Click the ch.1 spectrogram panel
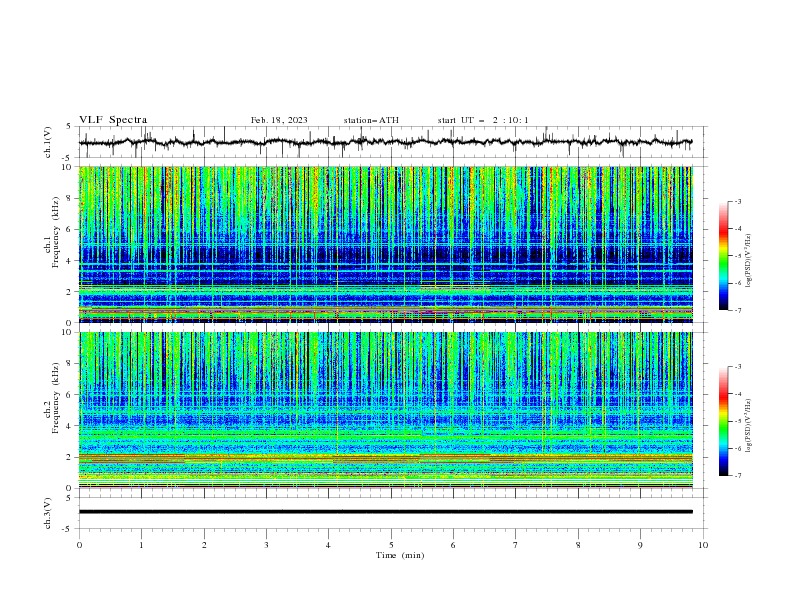792x612 pixels. pos(386,244)
